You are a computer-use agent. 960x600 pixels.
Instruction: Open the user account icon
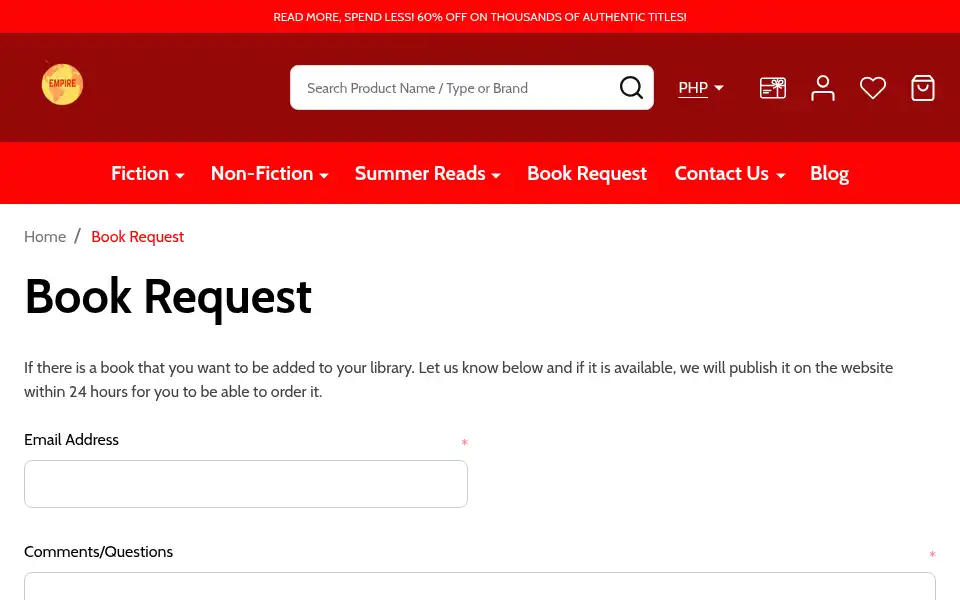[x=823, y=88]
